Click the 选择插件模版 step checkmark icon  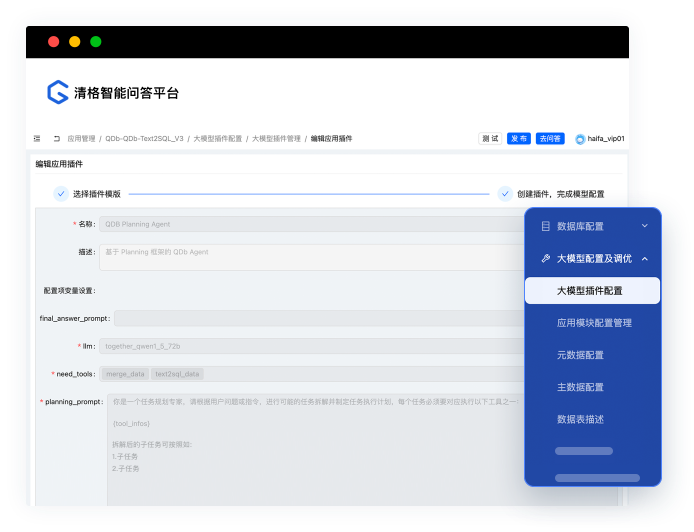click(x=61, y=194)
